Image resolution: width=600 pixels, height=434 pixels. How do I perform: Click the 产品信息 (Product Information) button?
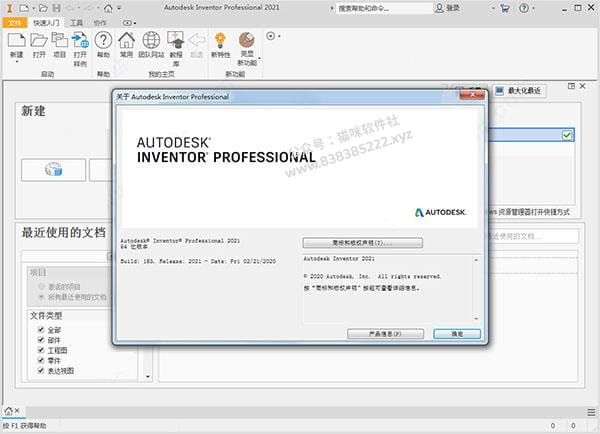point(385,334)
